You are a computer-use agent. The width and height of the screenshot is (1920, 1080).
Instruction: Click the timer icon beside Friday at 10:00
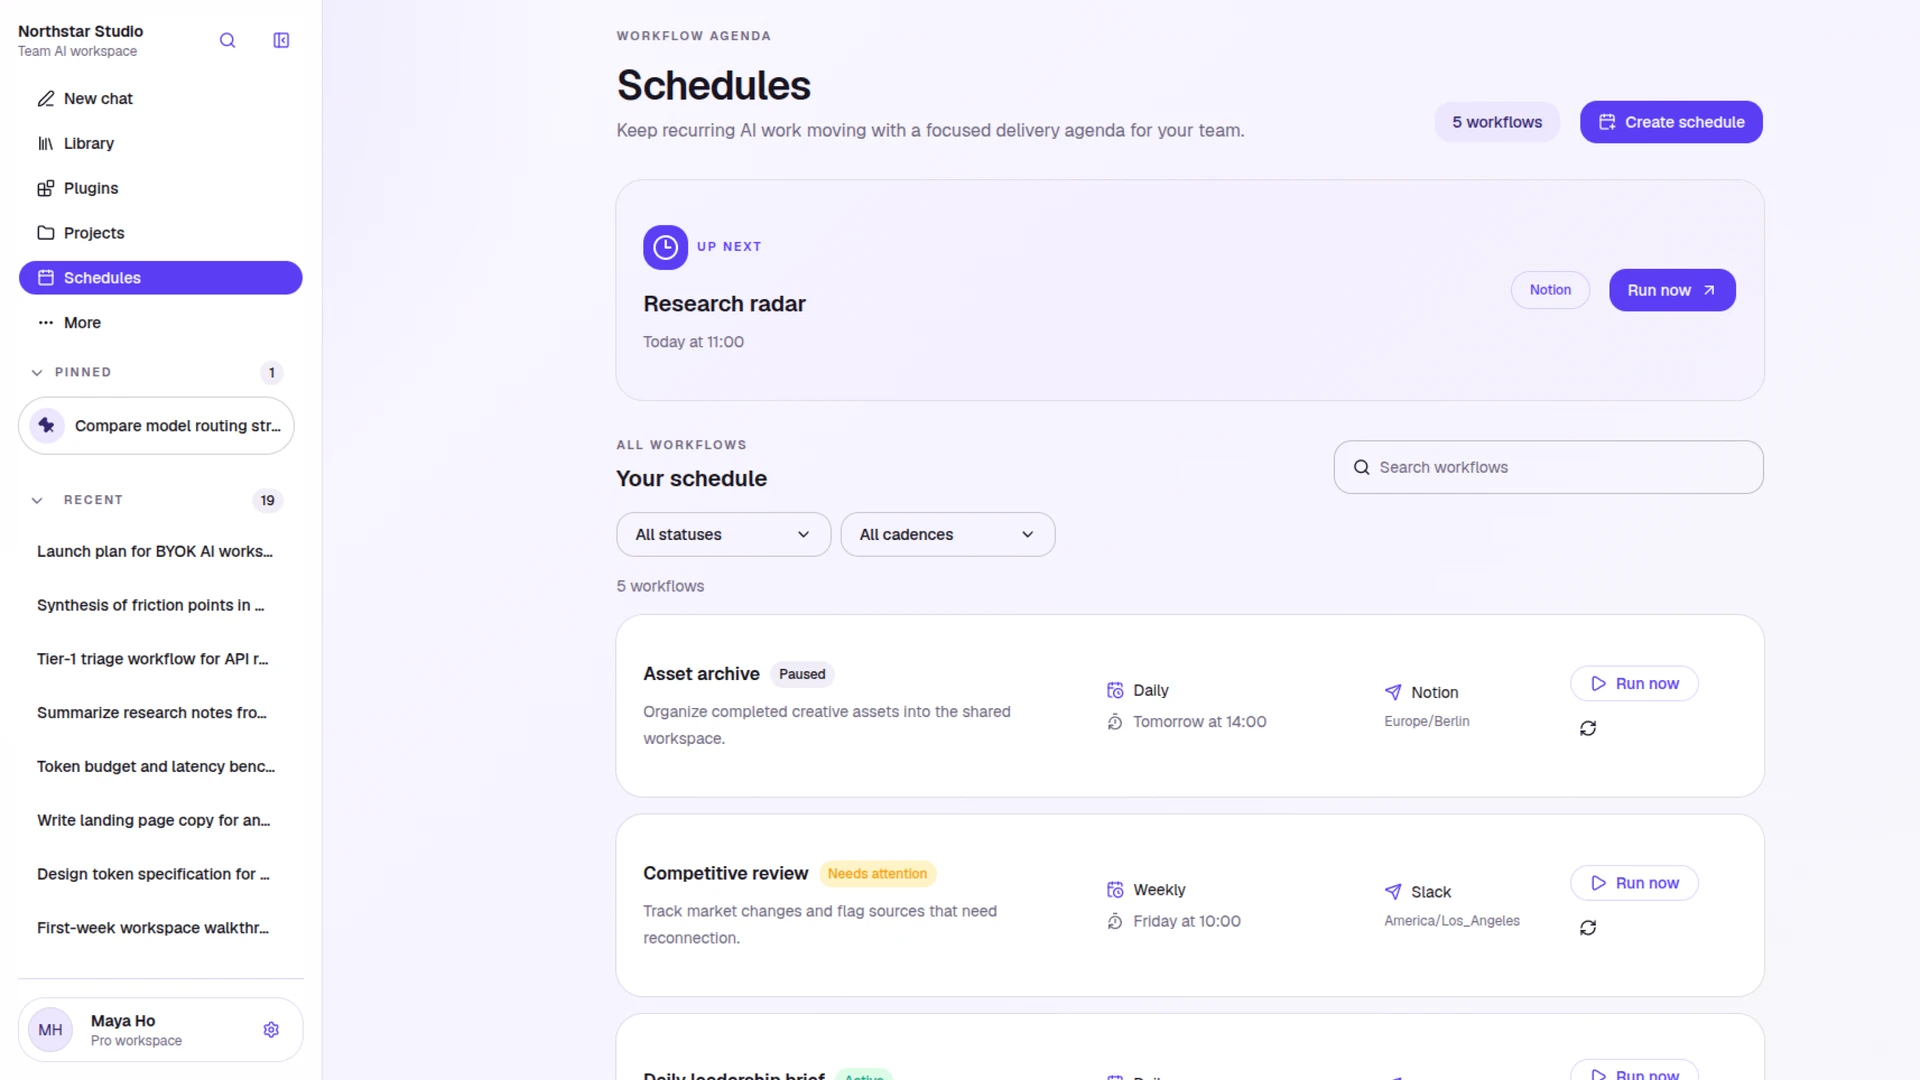[x=1115, y=922]
